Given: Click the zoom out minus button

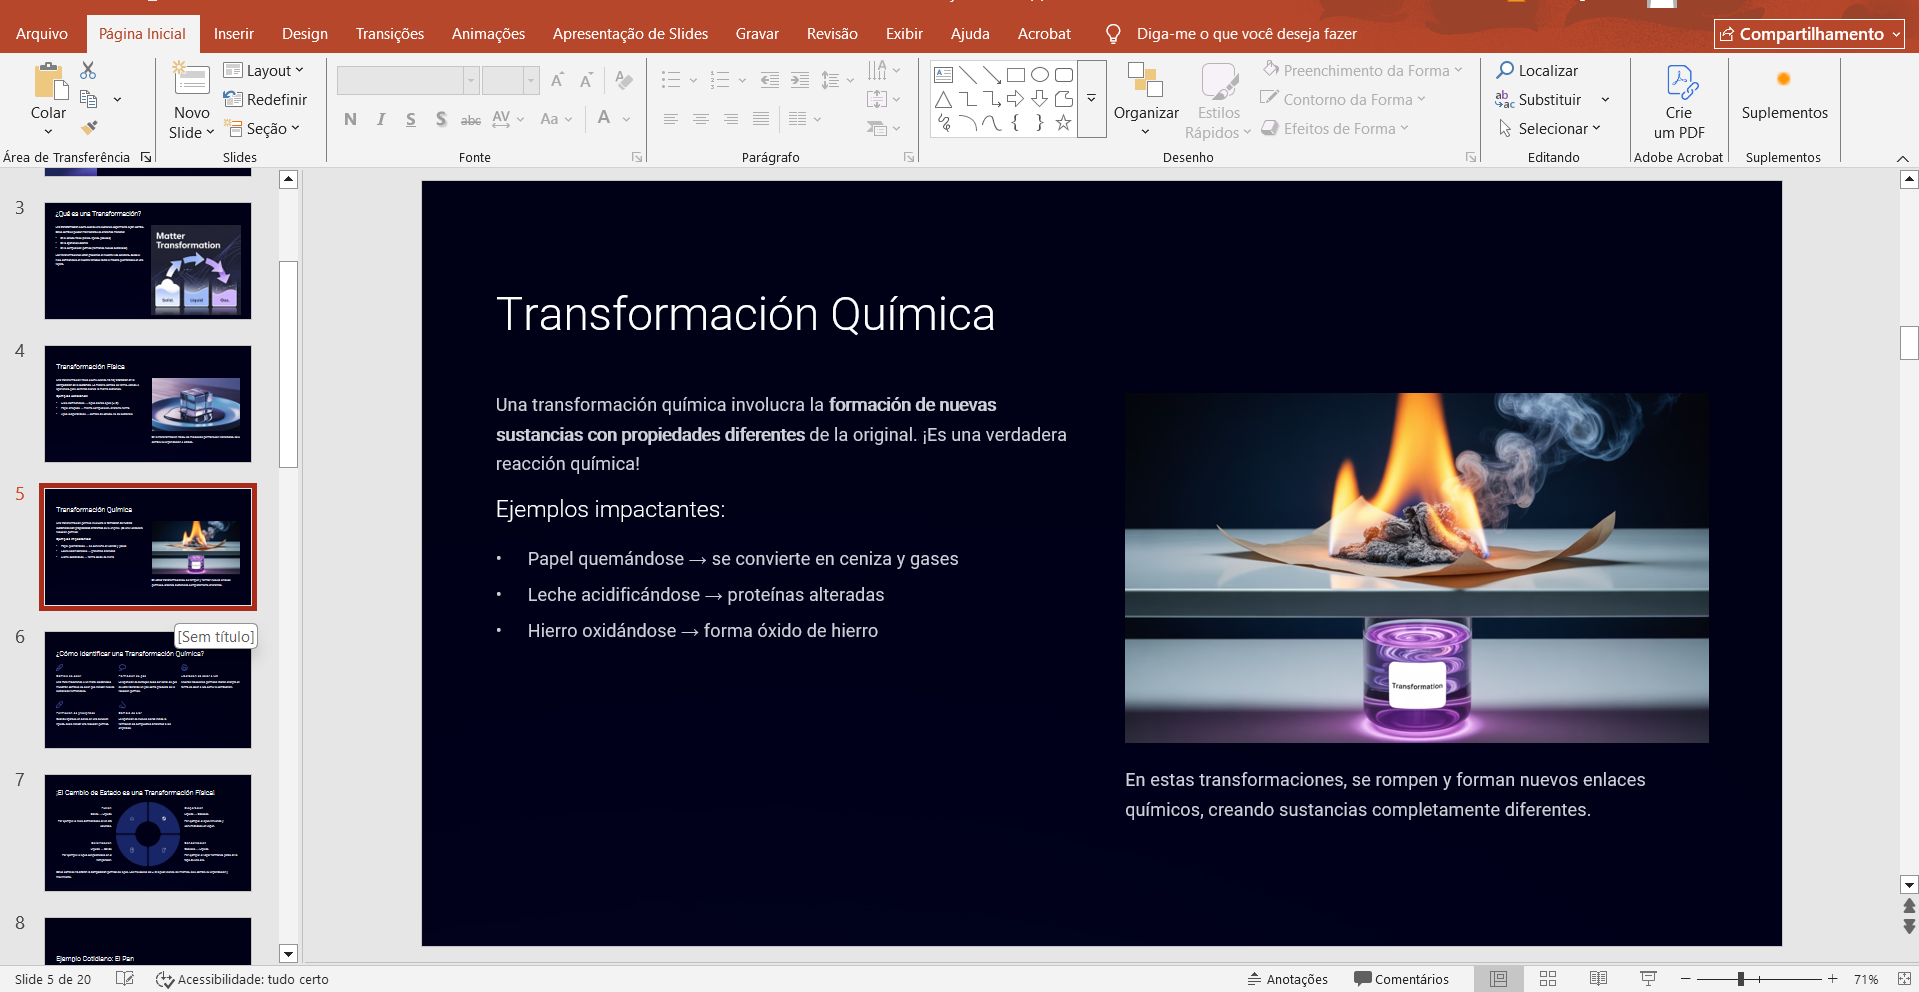Looking at the screenshot, I should [1686, 979].
